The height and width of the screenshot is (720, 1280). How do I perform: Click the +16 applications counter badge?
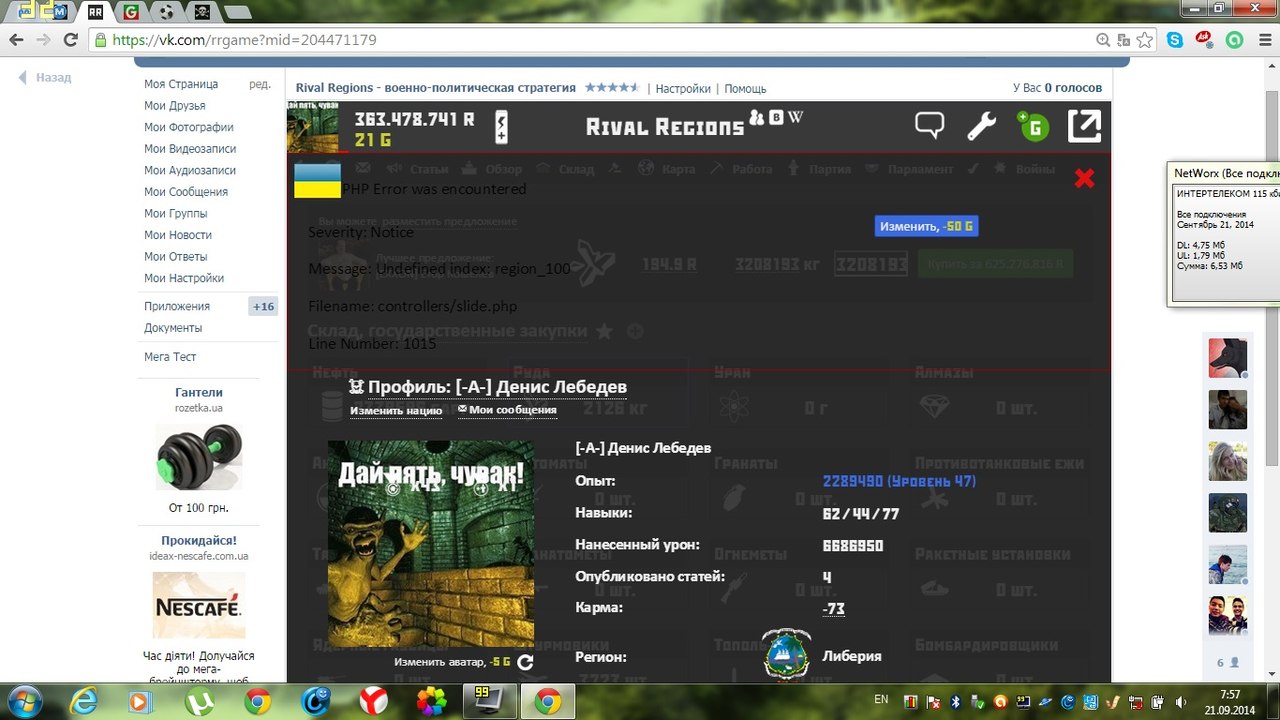click(263, 306)
